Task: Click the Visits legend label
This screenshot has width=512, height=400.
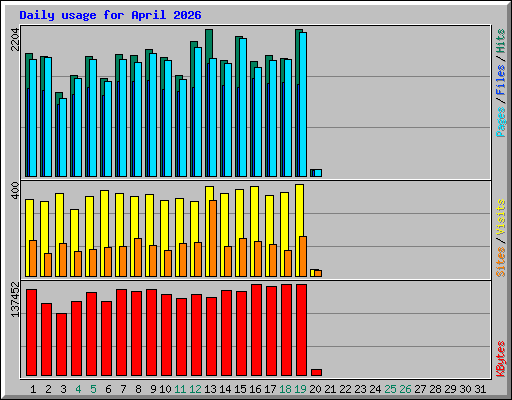Action: click(x=501, y=217)
